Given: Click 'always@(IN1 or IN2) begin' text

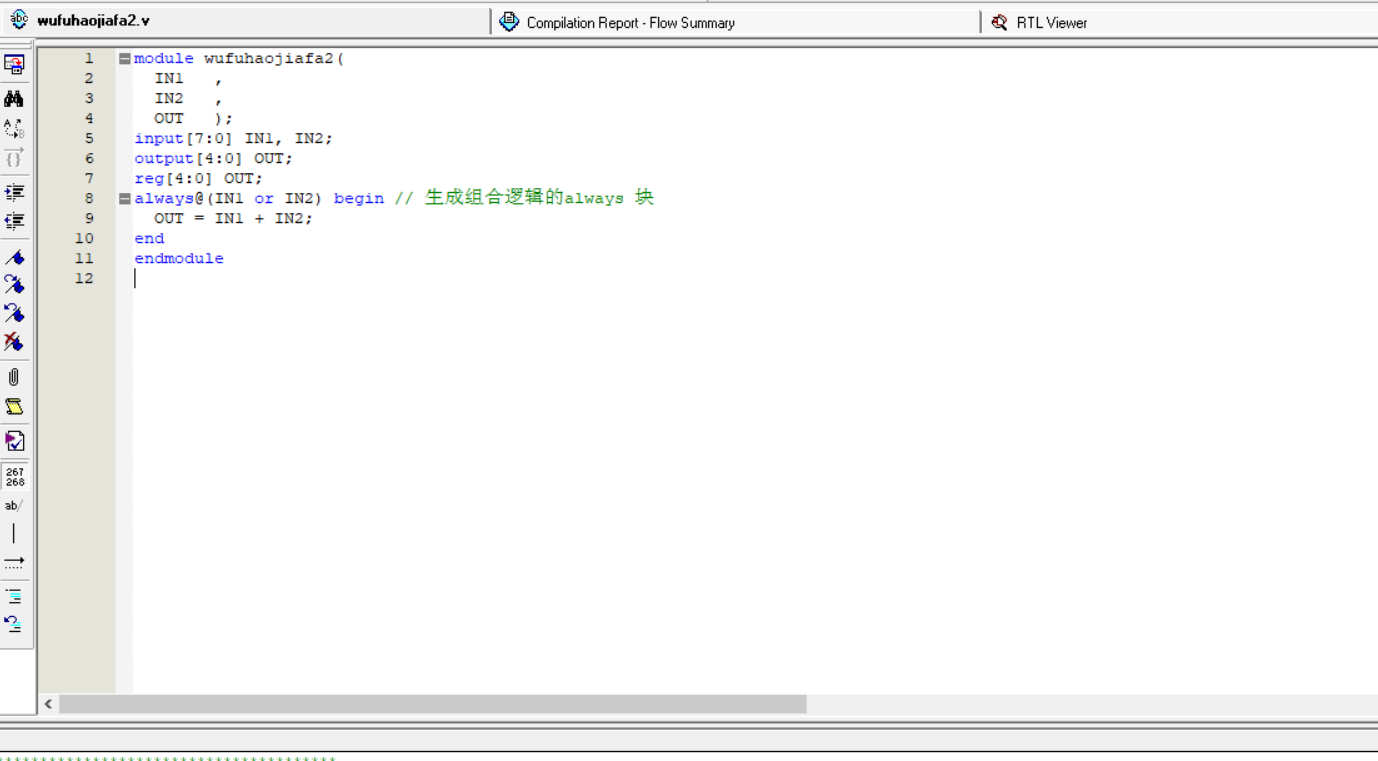Looking at the screenshot, I should 259,198.
